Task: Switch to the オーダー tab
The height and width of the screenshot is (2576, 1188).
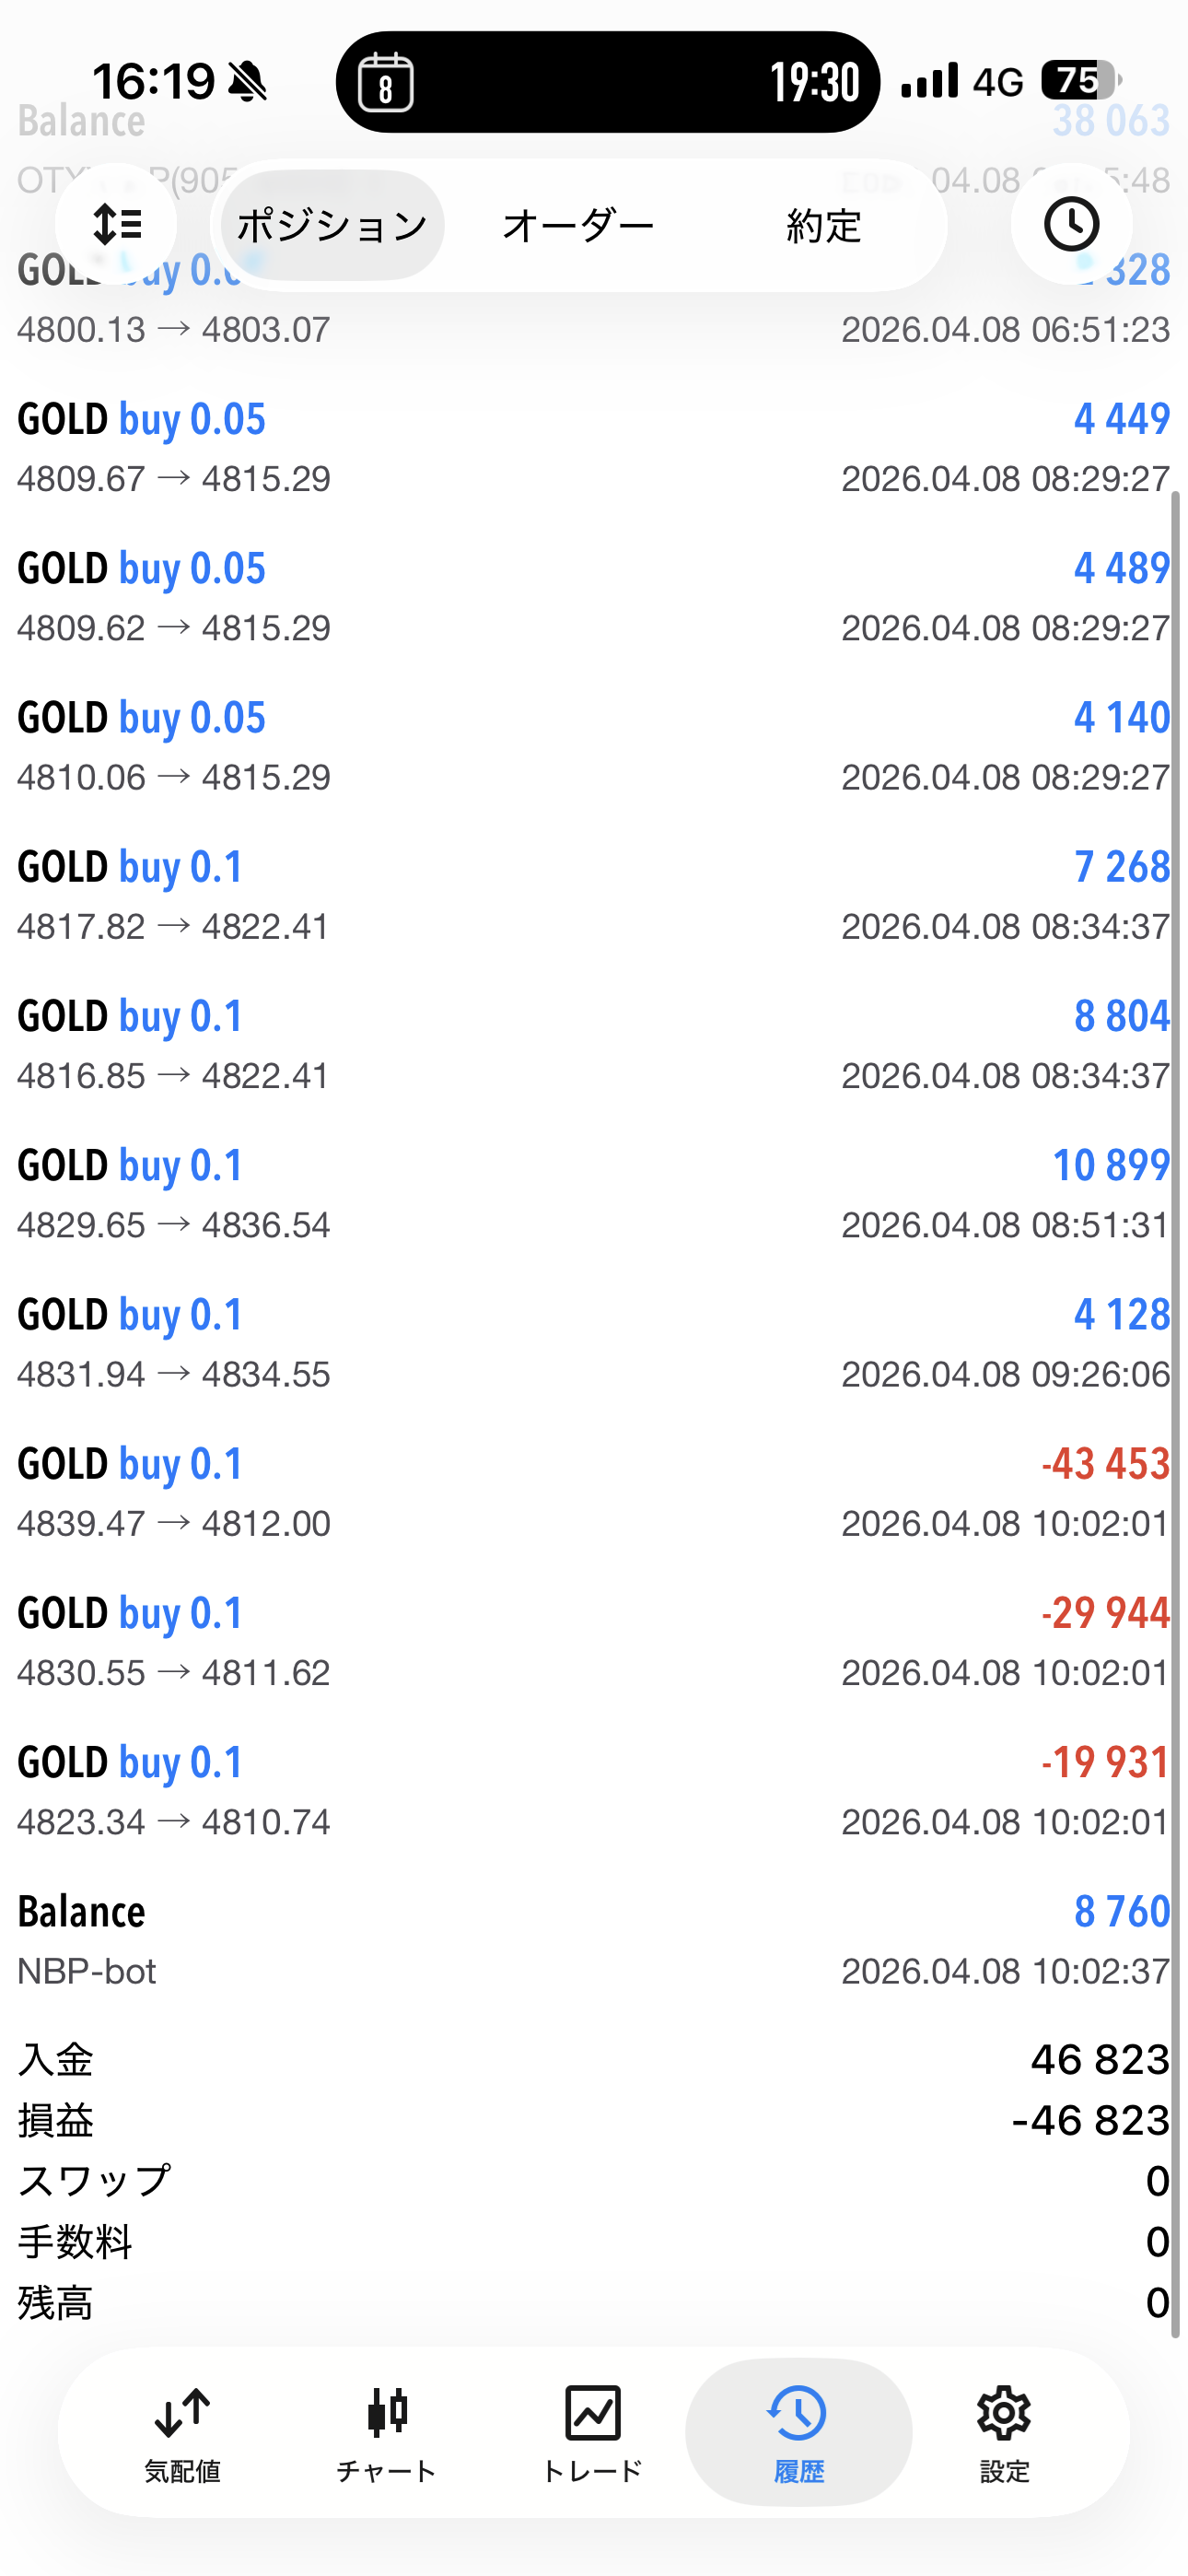Action: click(578, 226)
